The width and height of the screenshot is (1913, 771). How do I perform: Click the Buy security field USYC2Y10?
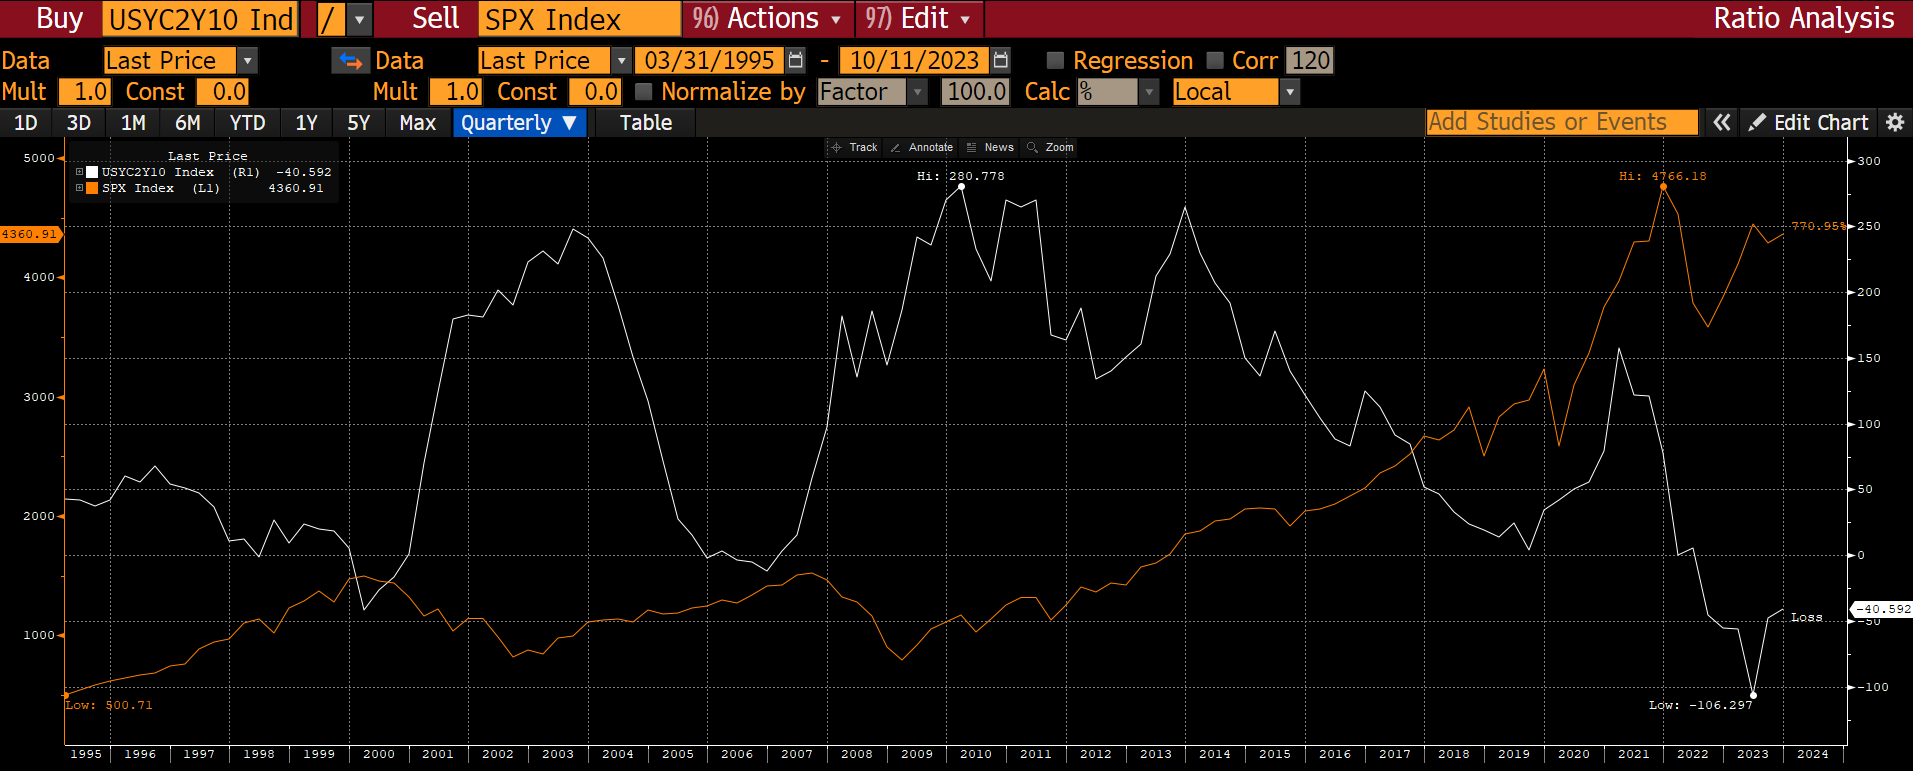coord(201,19)
